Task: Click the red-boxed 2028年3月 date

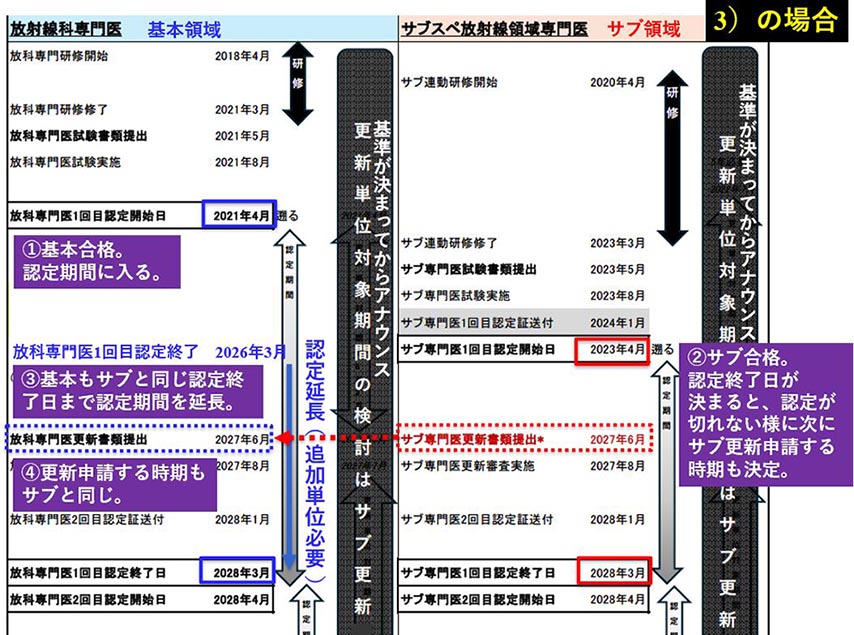Action: click(x=614, y=573)
